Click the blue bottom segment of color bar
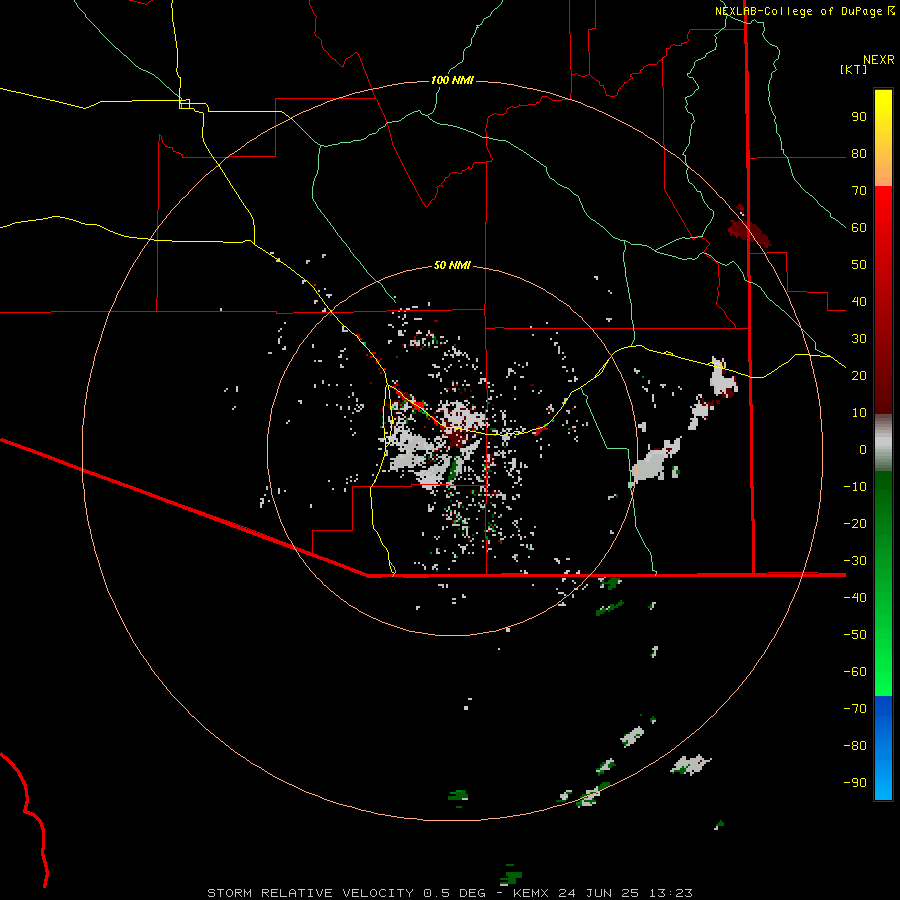 (883, 748)
